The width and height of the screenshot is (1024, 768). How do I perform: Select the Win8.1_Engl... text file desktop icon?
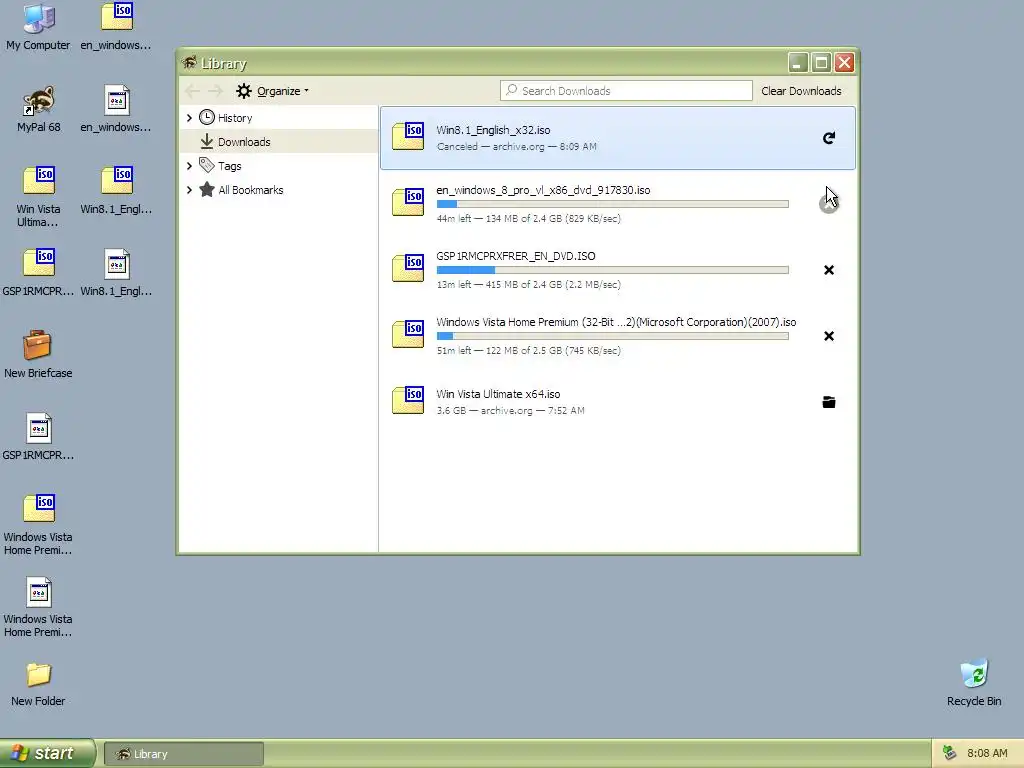click(116, 272)
